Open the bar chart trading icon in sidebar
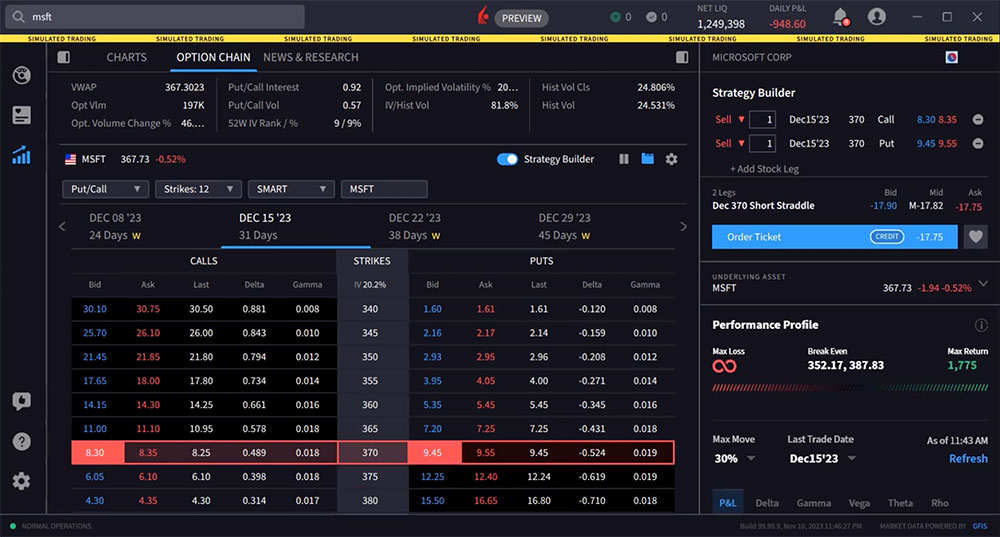The image size is (1000, 537). pyautogui.click(x=22, y=155)
